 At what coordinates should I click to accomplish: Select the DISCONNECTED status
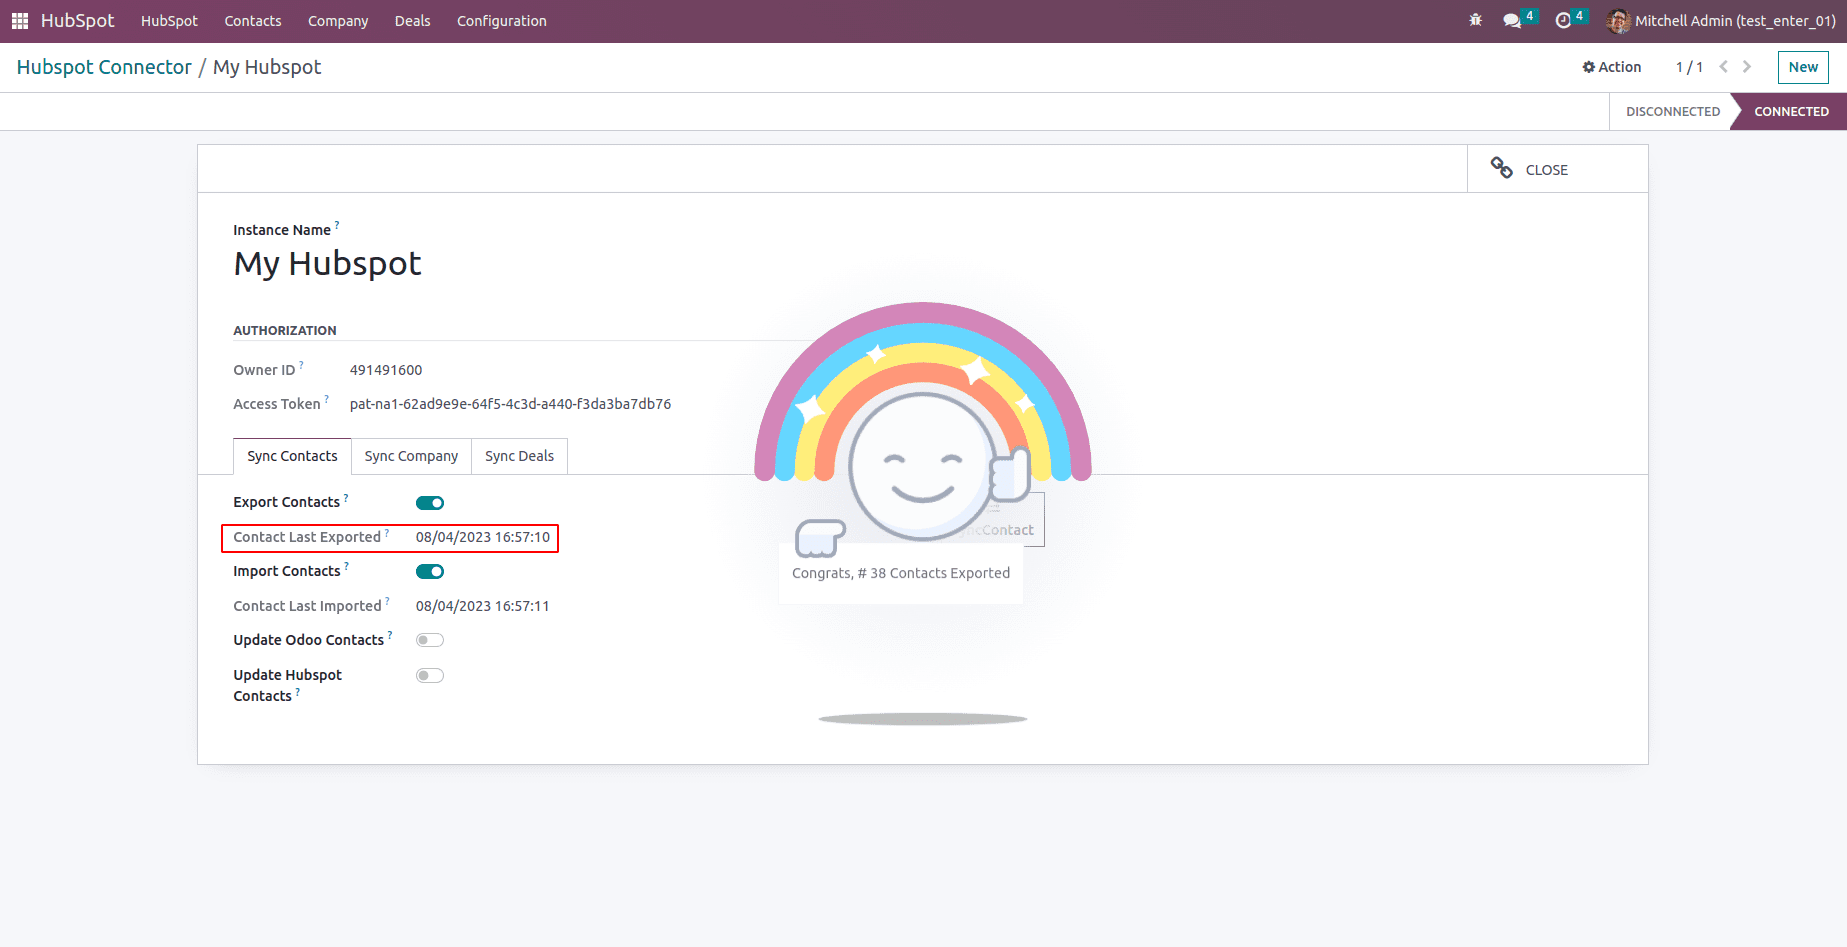click(1672, 111)
